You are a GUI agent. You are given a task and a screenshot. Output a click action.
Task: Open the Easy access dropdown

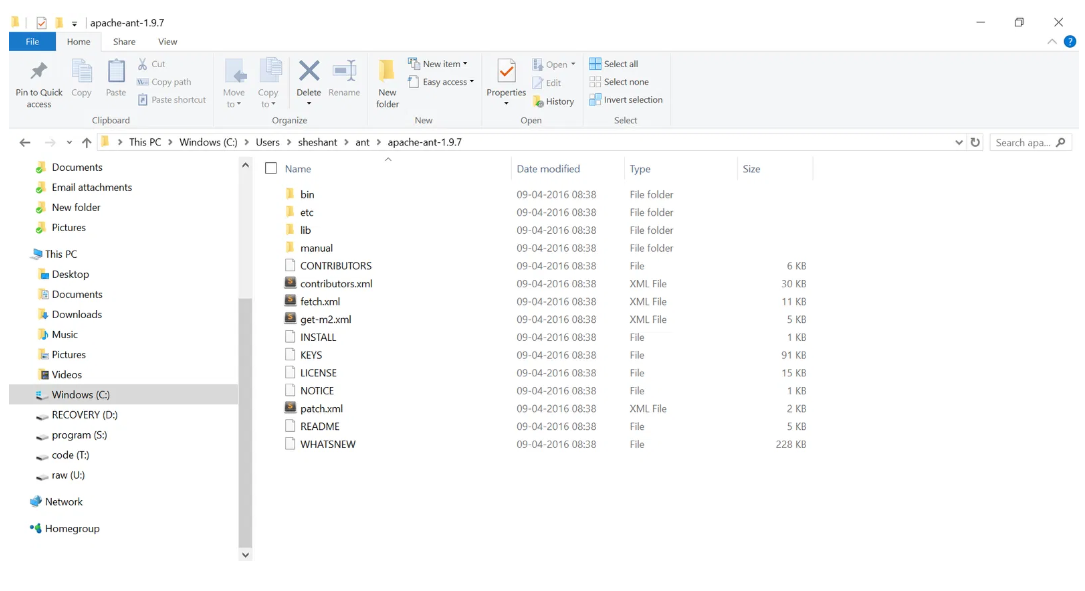pyautogui.click(x=442, y=82)
